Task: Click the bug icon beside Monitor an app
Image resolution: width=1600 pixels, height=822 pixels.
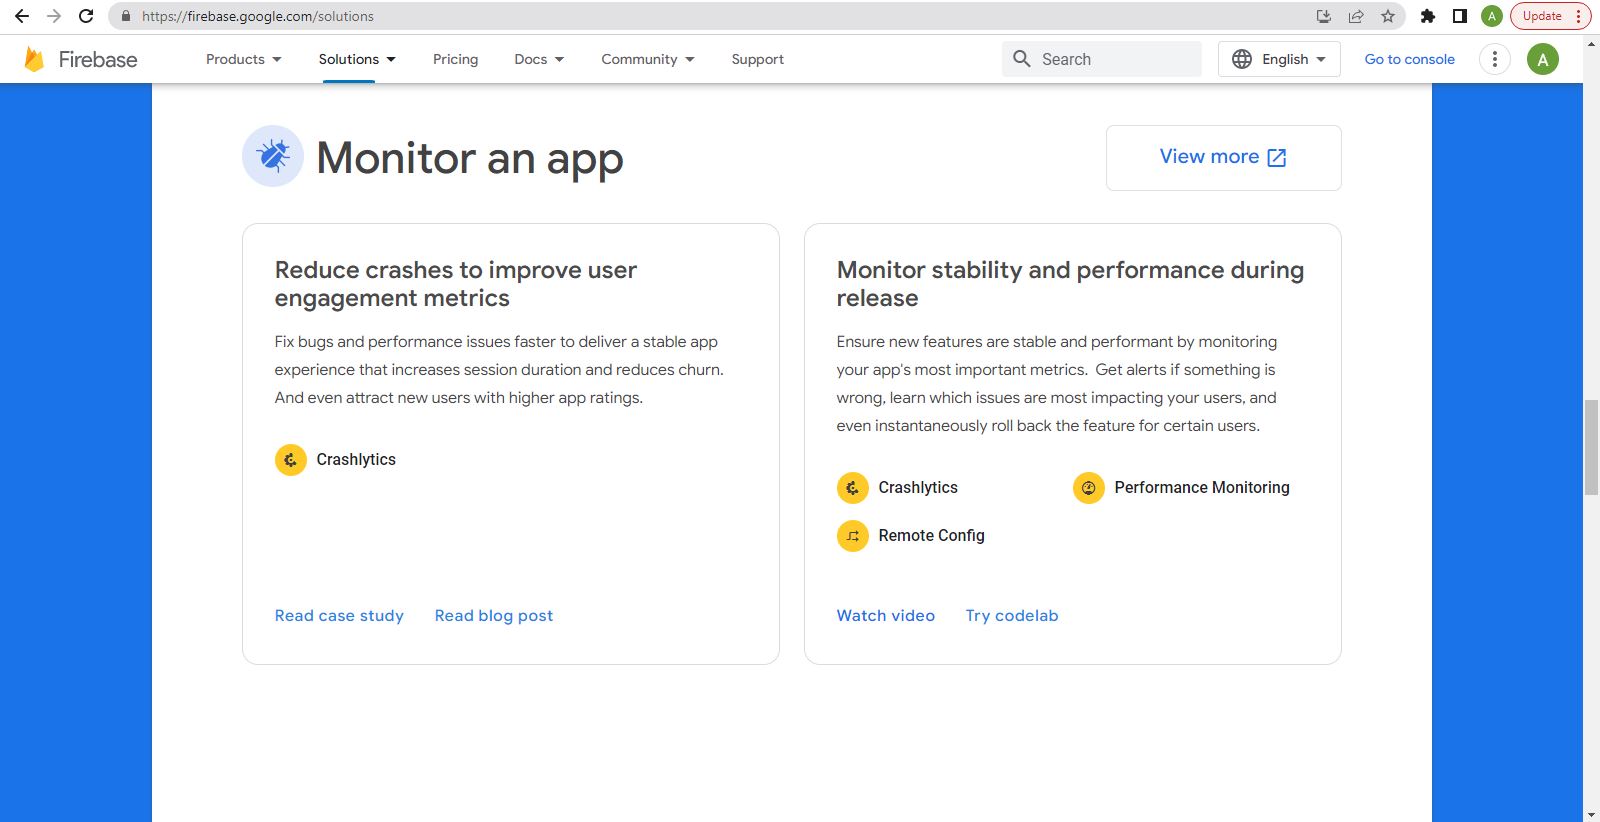Action: 273,156
